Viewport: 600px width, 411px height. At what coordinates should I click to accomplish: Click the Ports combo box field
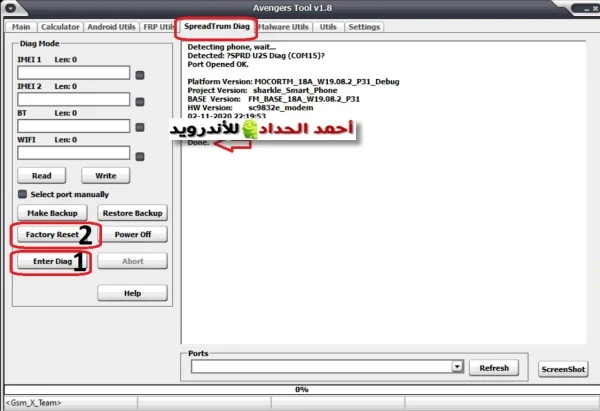pyautogui.click(x=327, y=367)
